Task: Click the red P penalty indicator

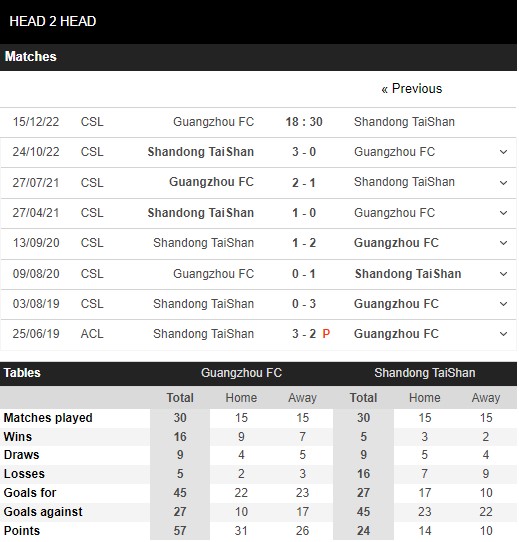Action: coord(326,334)
